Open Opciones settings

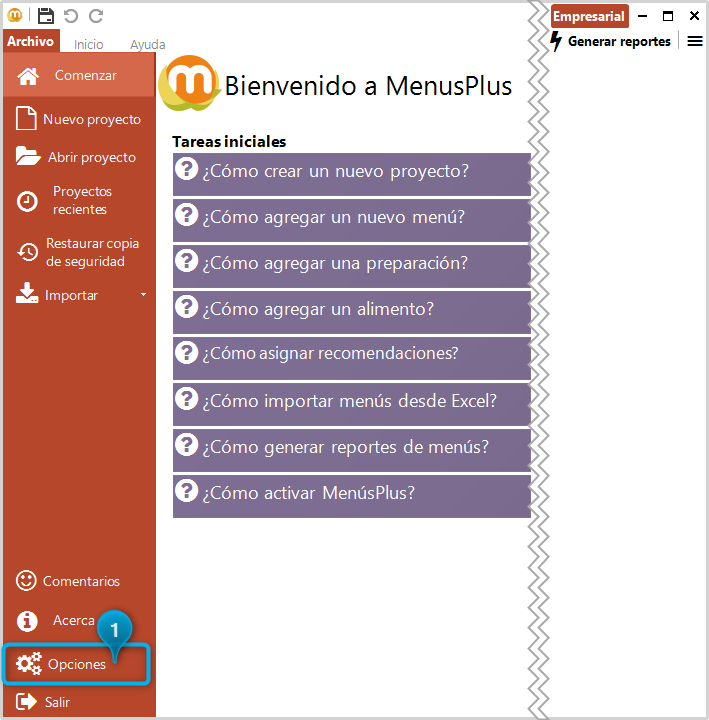[x=76, y=664]
